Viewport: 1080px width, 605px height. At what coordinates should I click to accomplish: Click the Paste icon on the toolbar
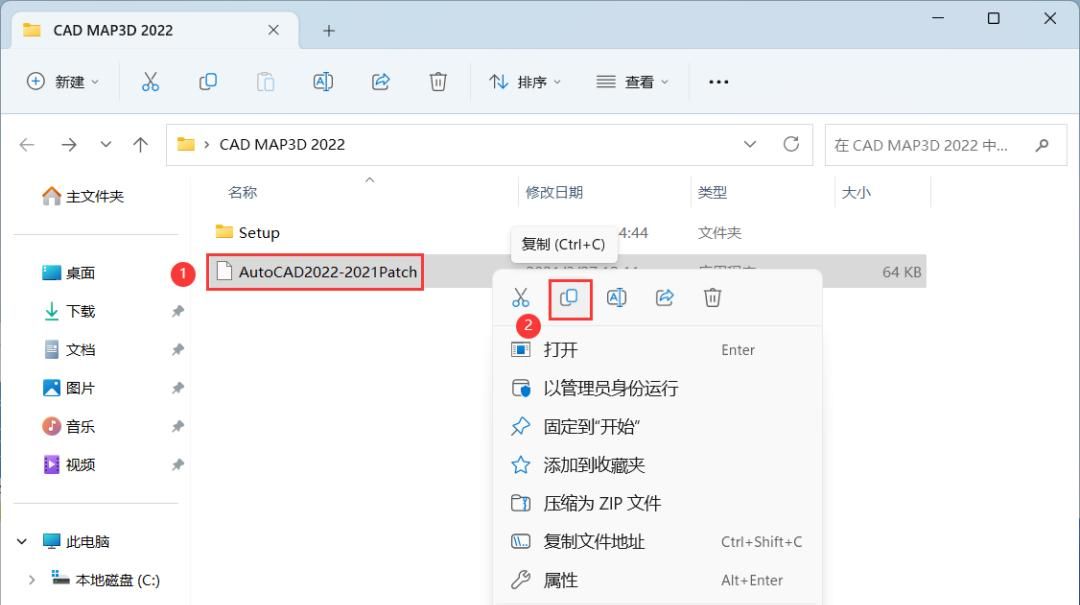(265, 81)
